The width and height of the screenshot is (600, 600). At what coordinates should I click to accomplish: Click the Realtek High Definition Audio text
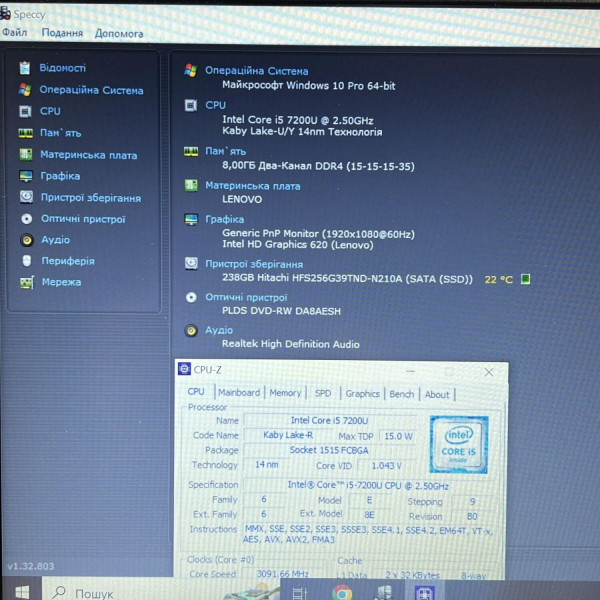click(x=290, y=344)
